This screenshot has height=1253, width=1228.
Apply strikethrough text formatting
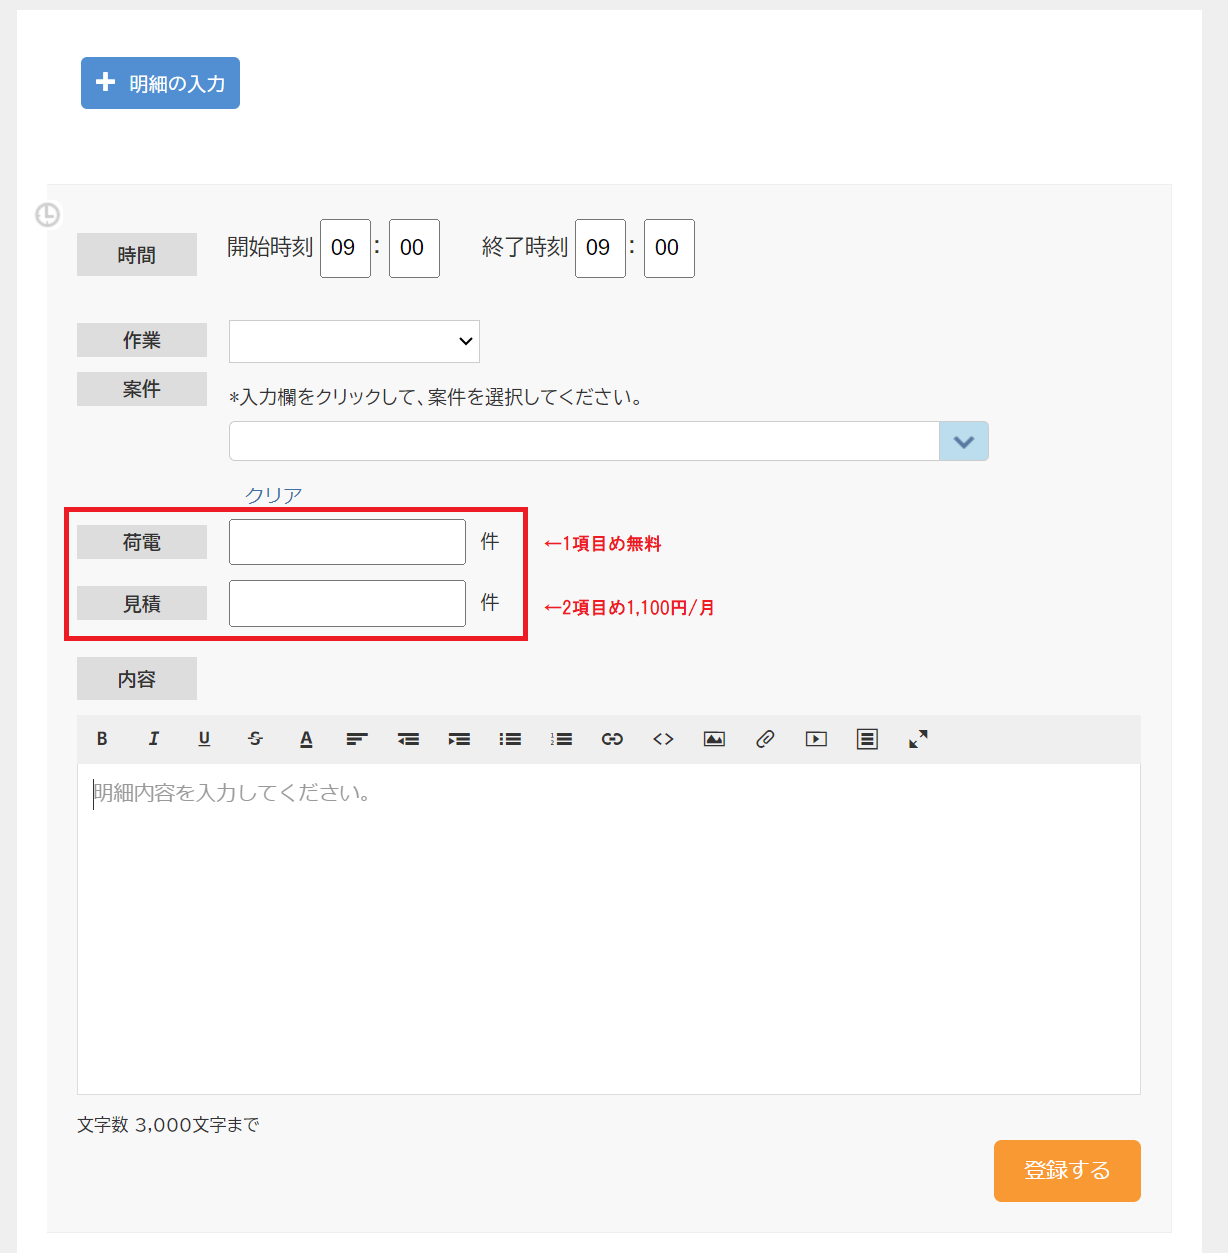pyautogui.click(x=255, y=739)
